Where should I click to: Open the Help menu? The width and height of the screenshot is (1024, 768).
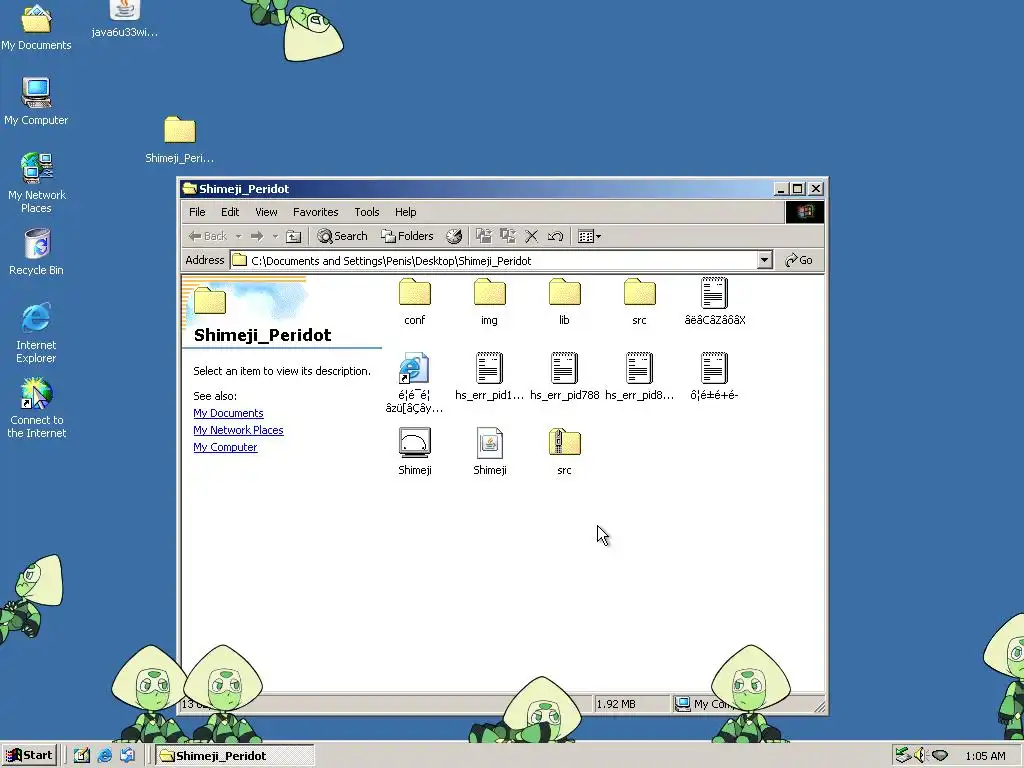406,212
